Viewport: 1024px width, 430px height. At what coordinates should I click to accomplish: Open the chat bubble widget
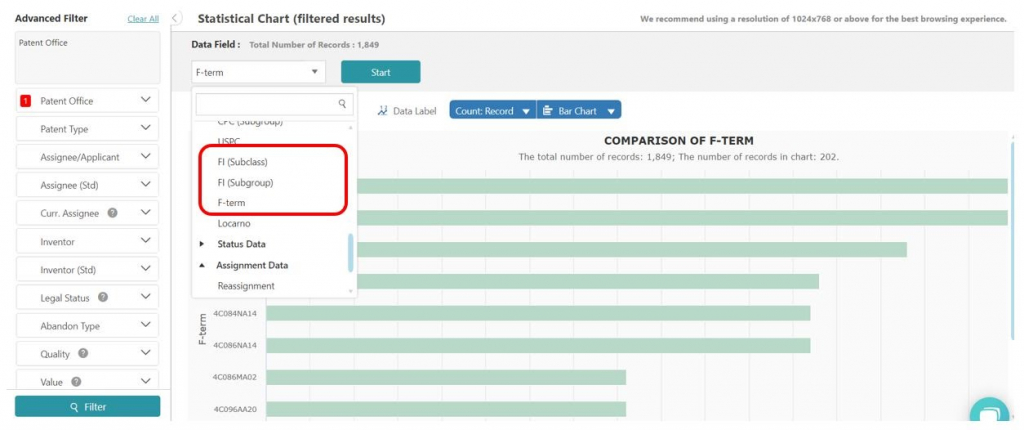[989, 413]
